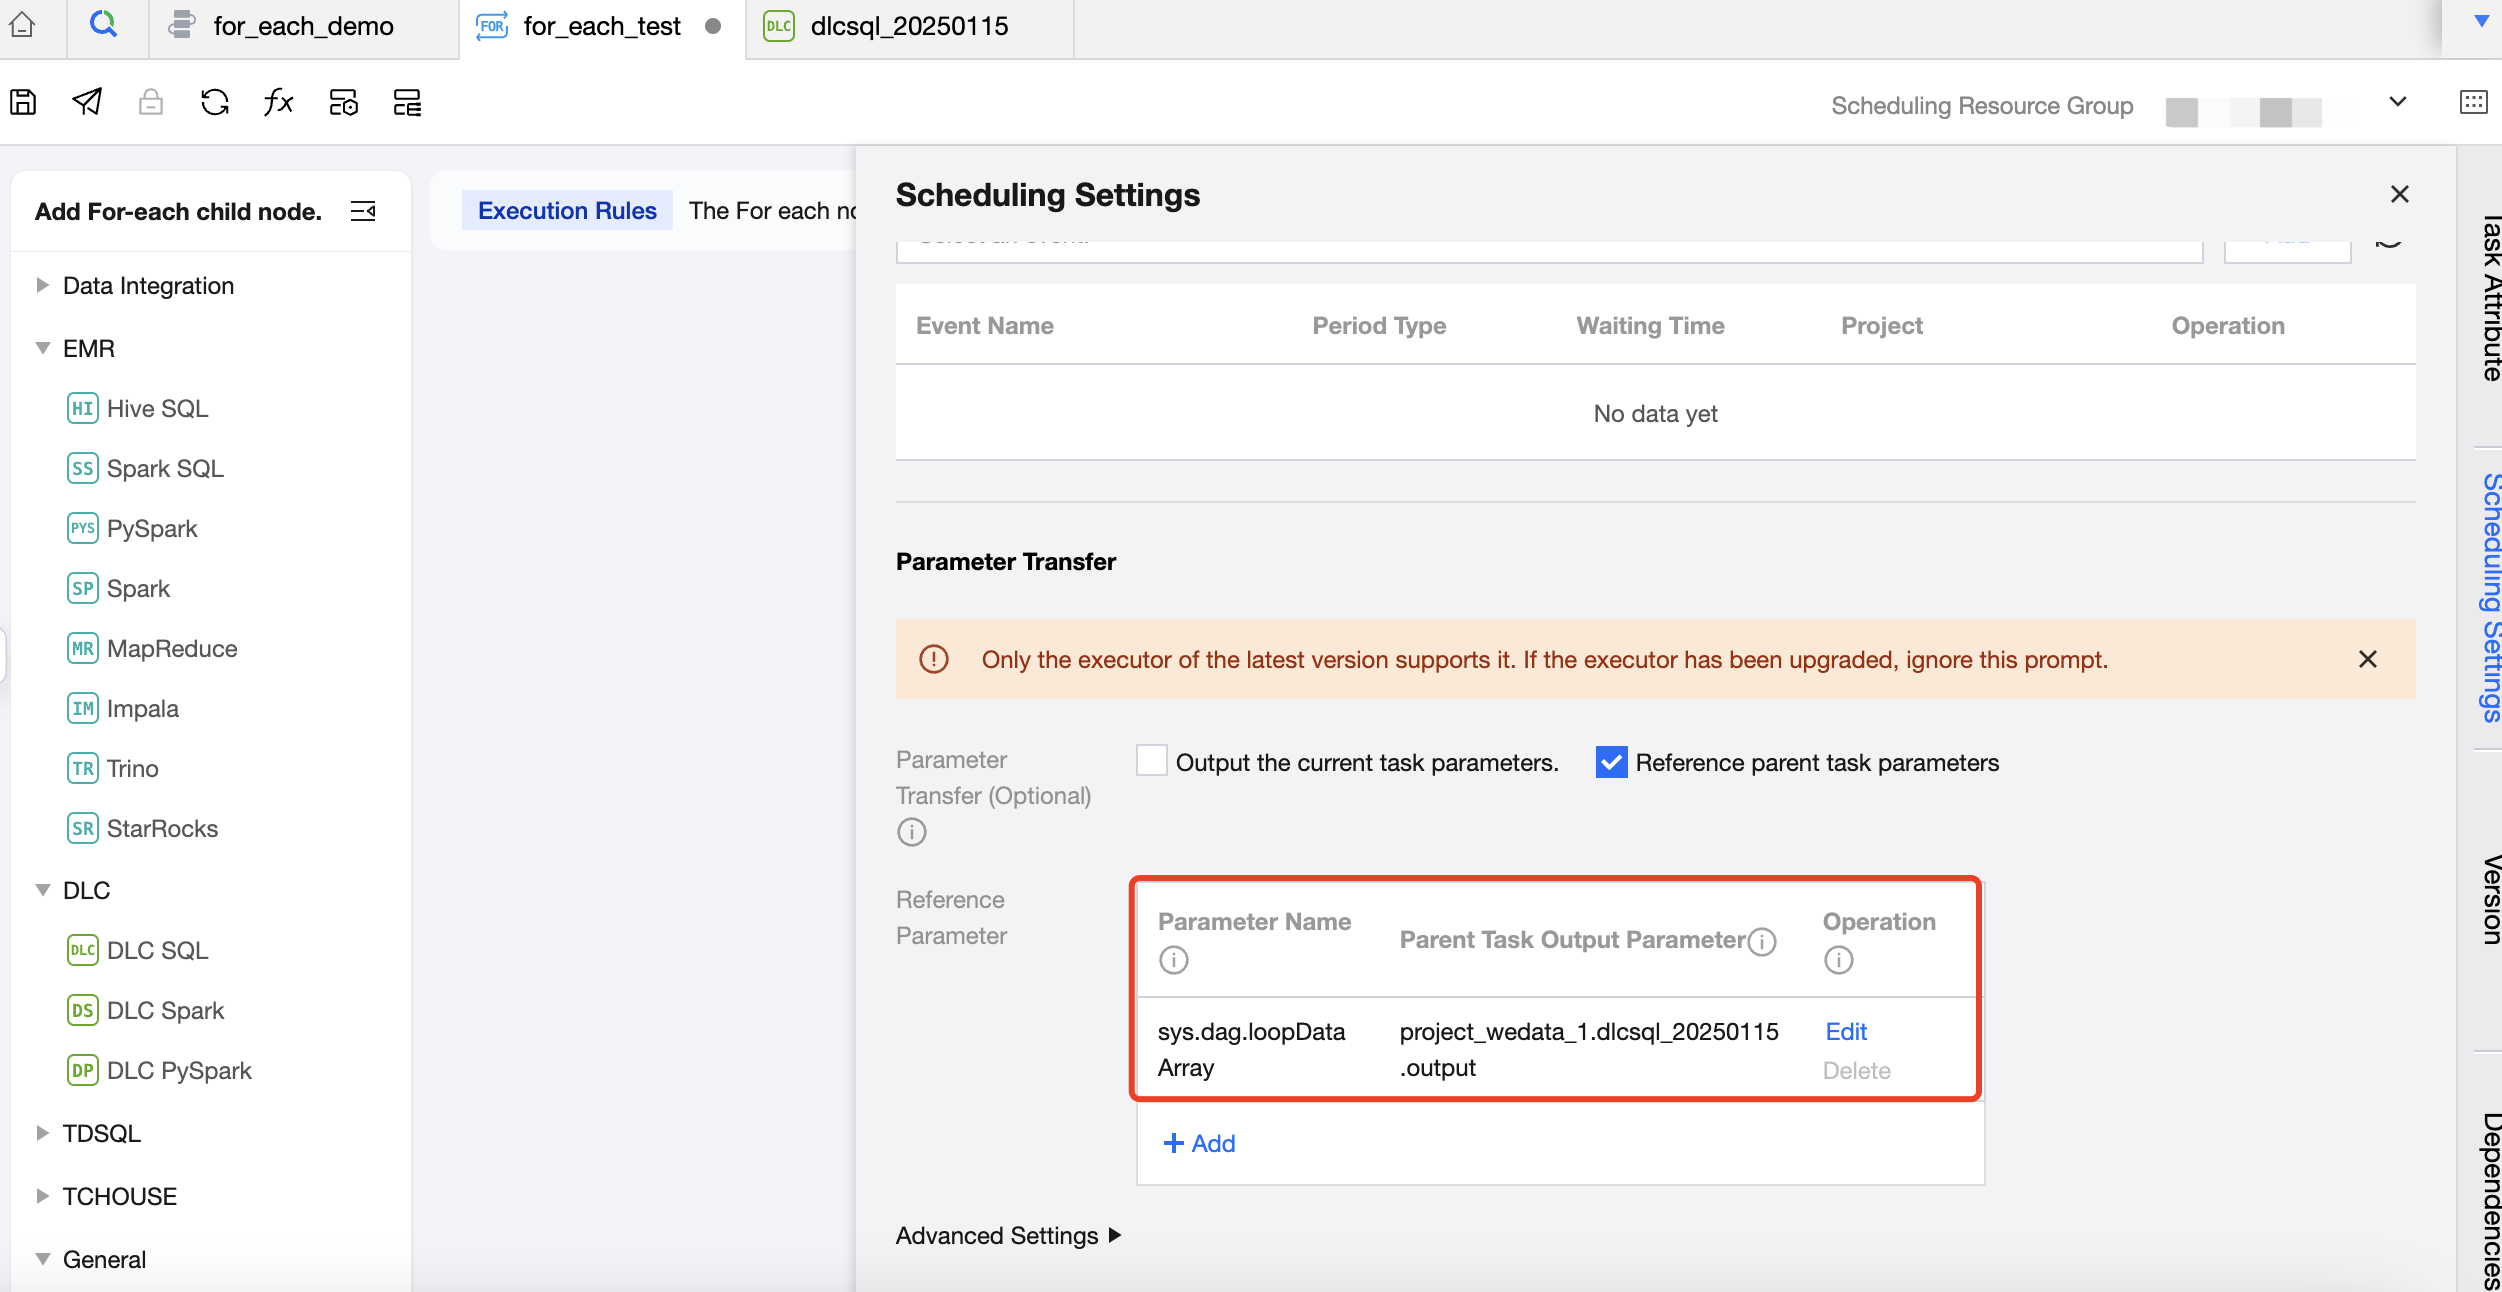Switch to dlcsql_20250115 tab
This screenshot has width=2502, height=1292.
[x=908, y=26]
